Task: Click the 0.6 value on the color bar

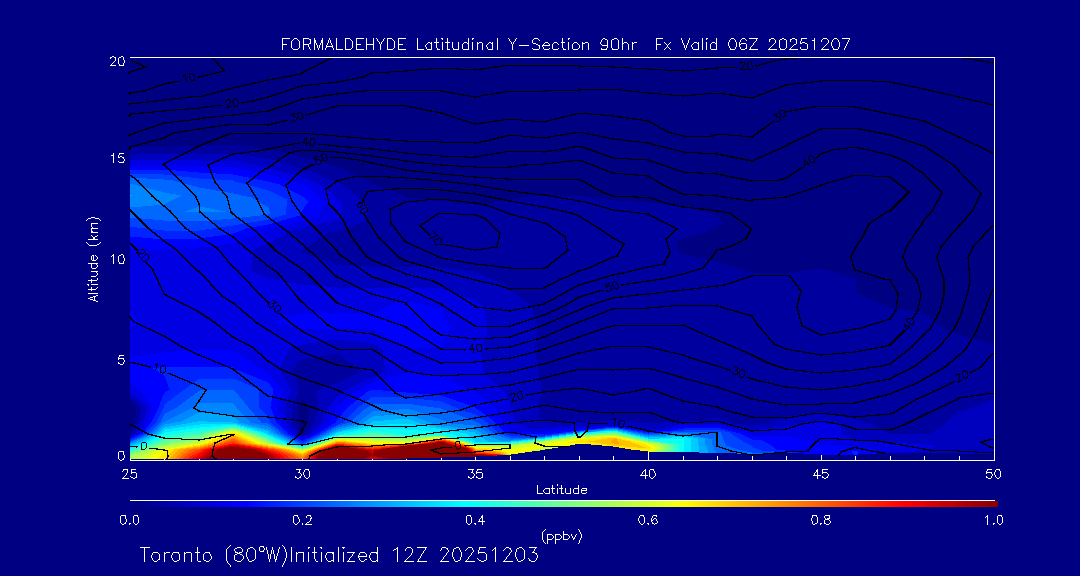Action: click(x=648, y=520)
